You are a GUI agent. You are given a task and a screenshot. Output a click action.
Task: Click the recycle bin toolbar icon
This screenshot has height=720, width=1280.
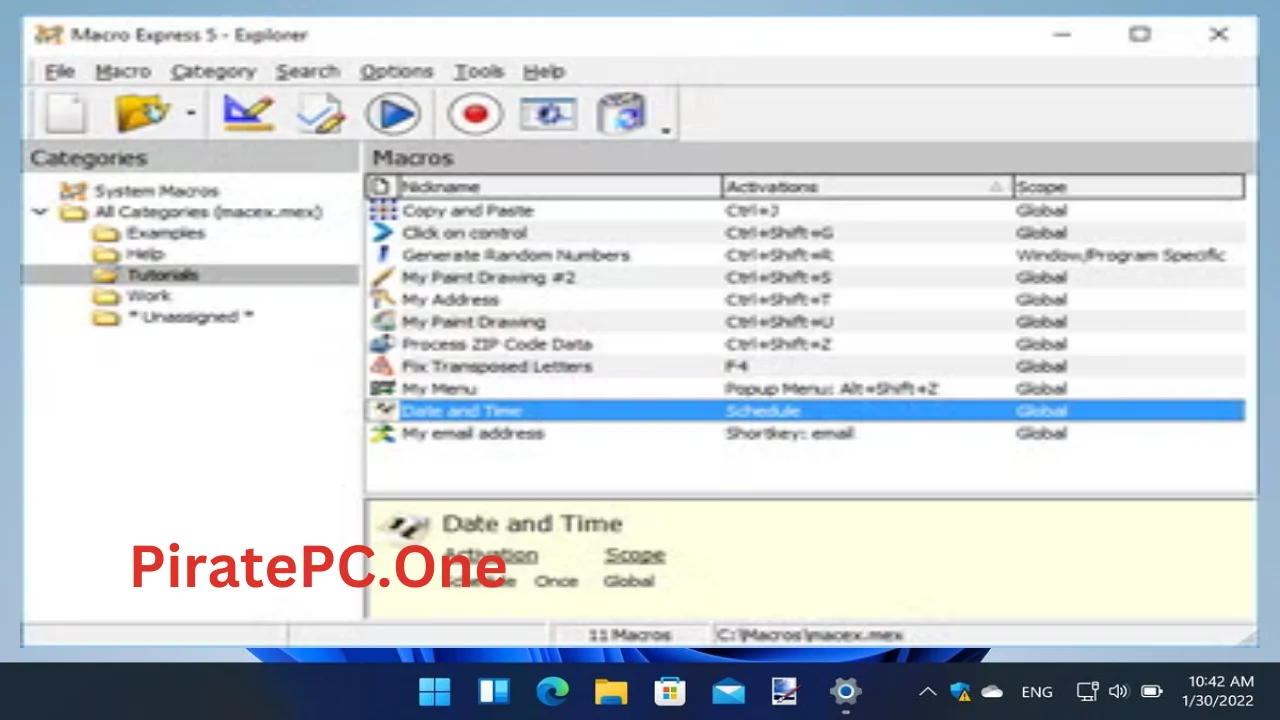tap(621, 113)
